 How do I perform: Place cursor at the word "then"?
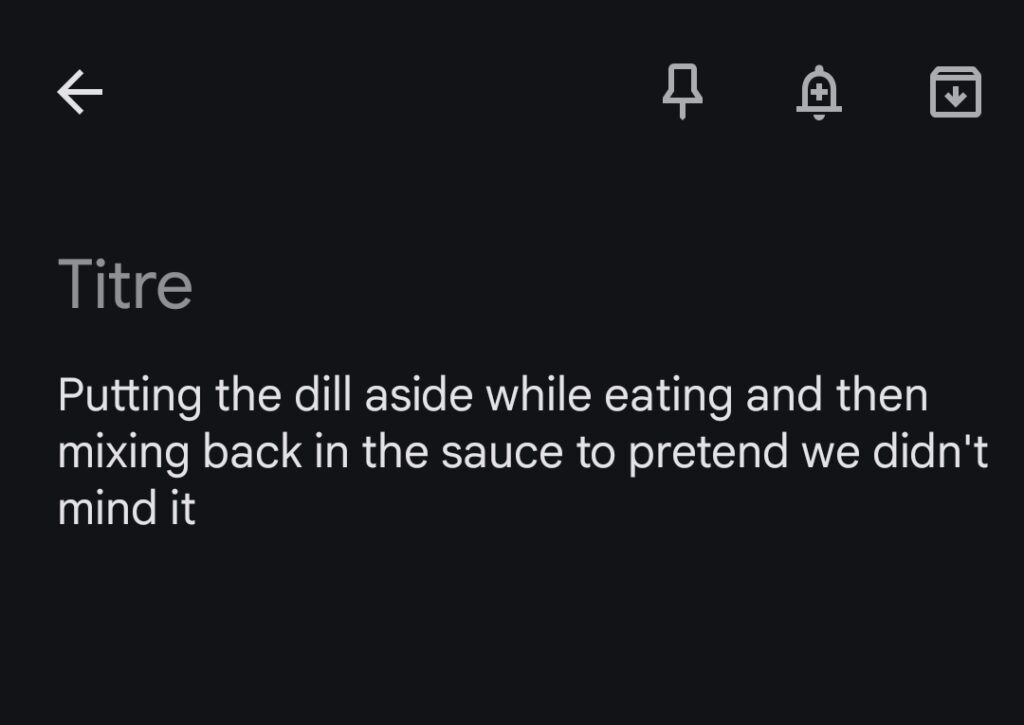(x=881, y=395)
